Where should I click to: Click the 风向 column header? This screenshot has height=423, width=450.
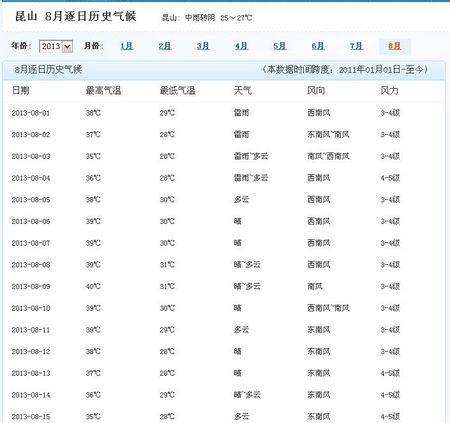316,90
